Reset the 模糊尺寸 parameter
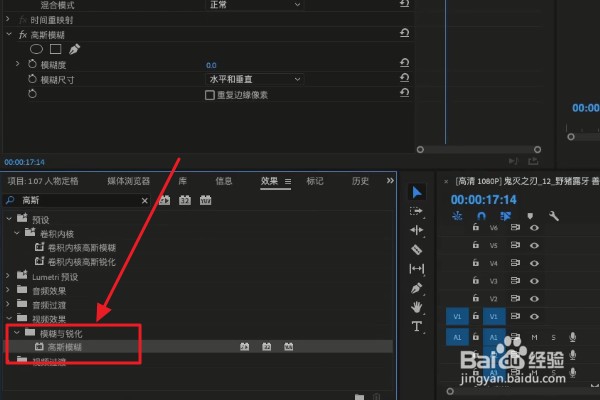 point(404,78)
